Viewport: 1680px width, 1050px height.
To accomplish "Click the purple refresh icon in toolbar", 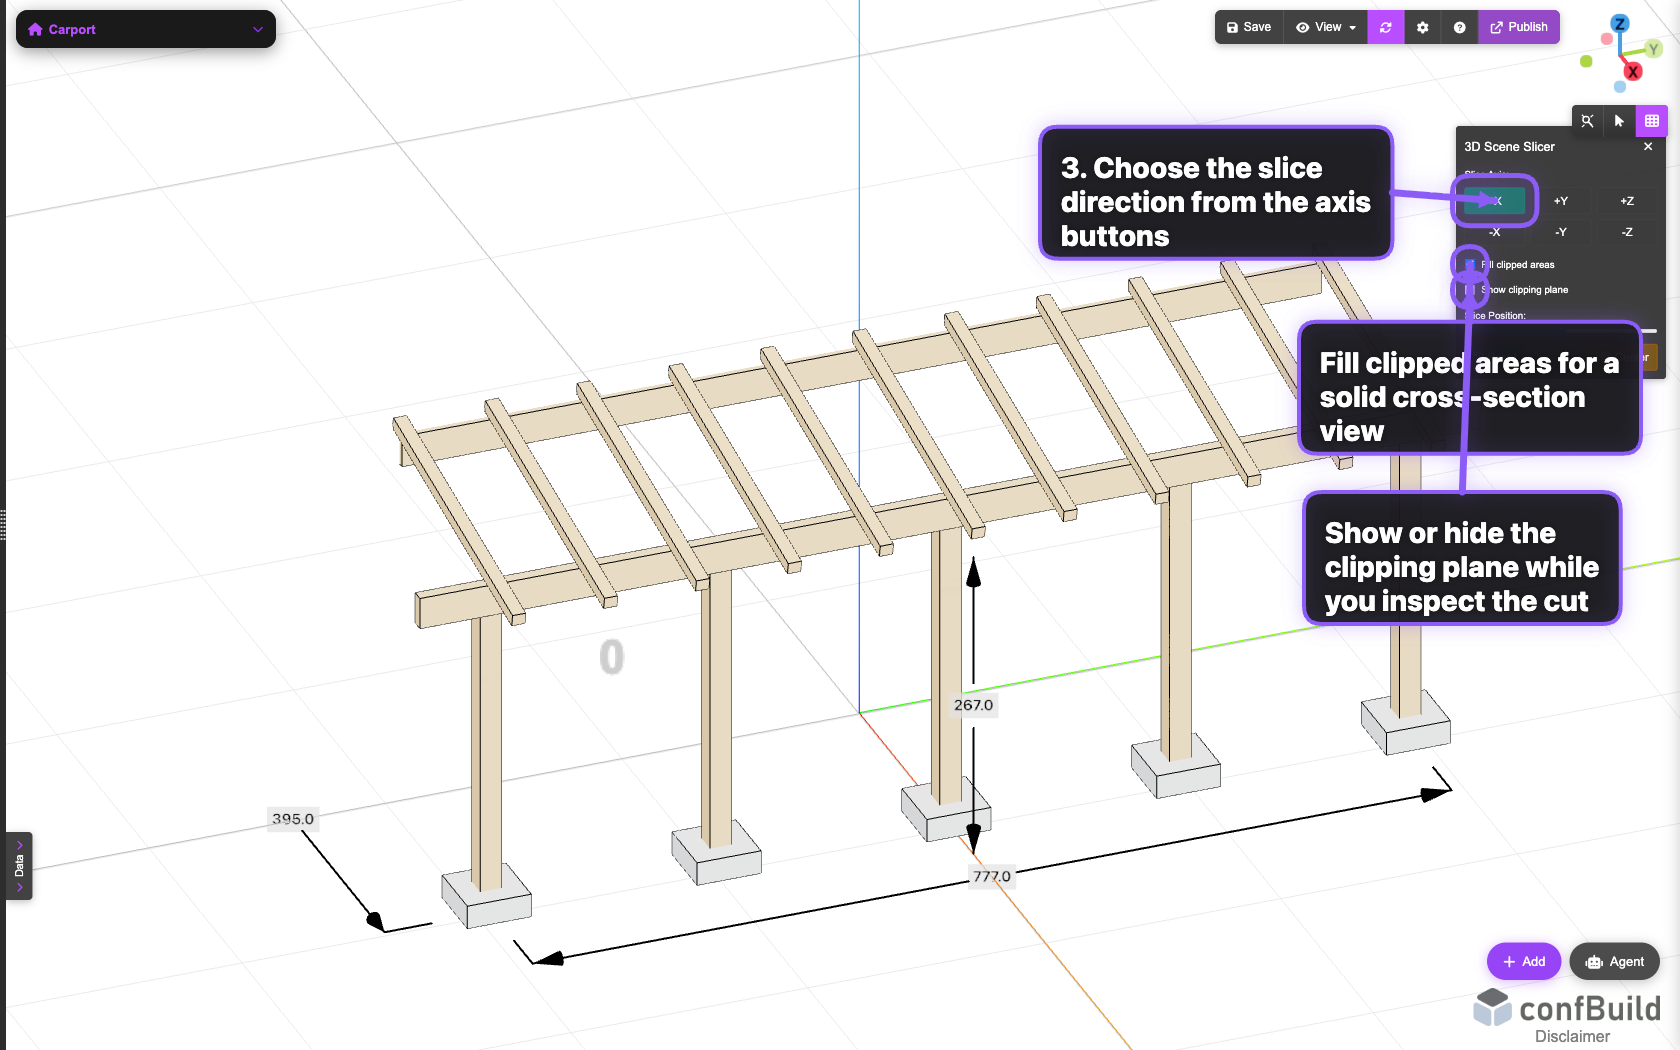I will point(1385,27).
